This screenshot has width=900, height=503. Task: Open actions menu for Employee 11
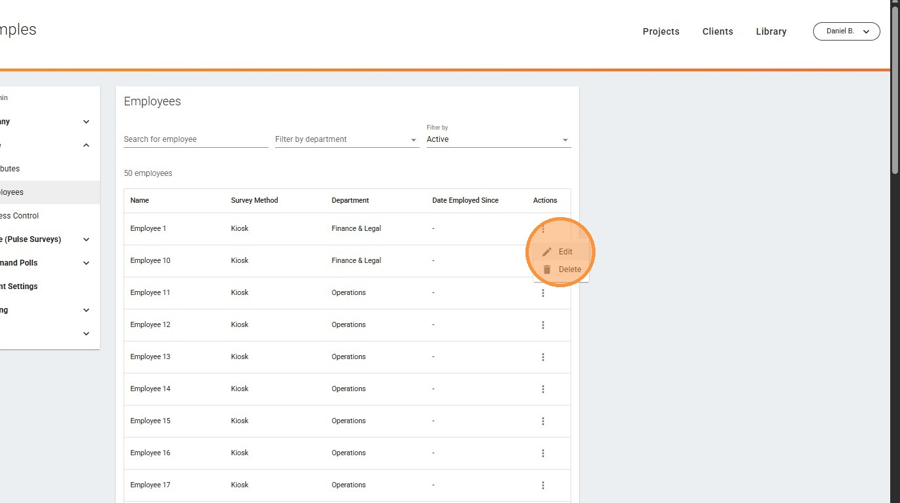coord(542,293)
